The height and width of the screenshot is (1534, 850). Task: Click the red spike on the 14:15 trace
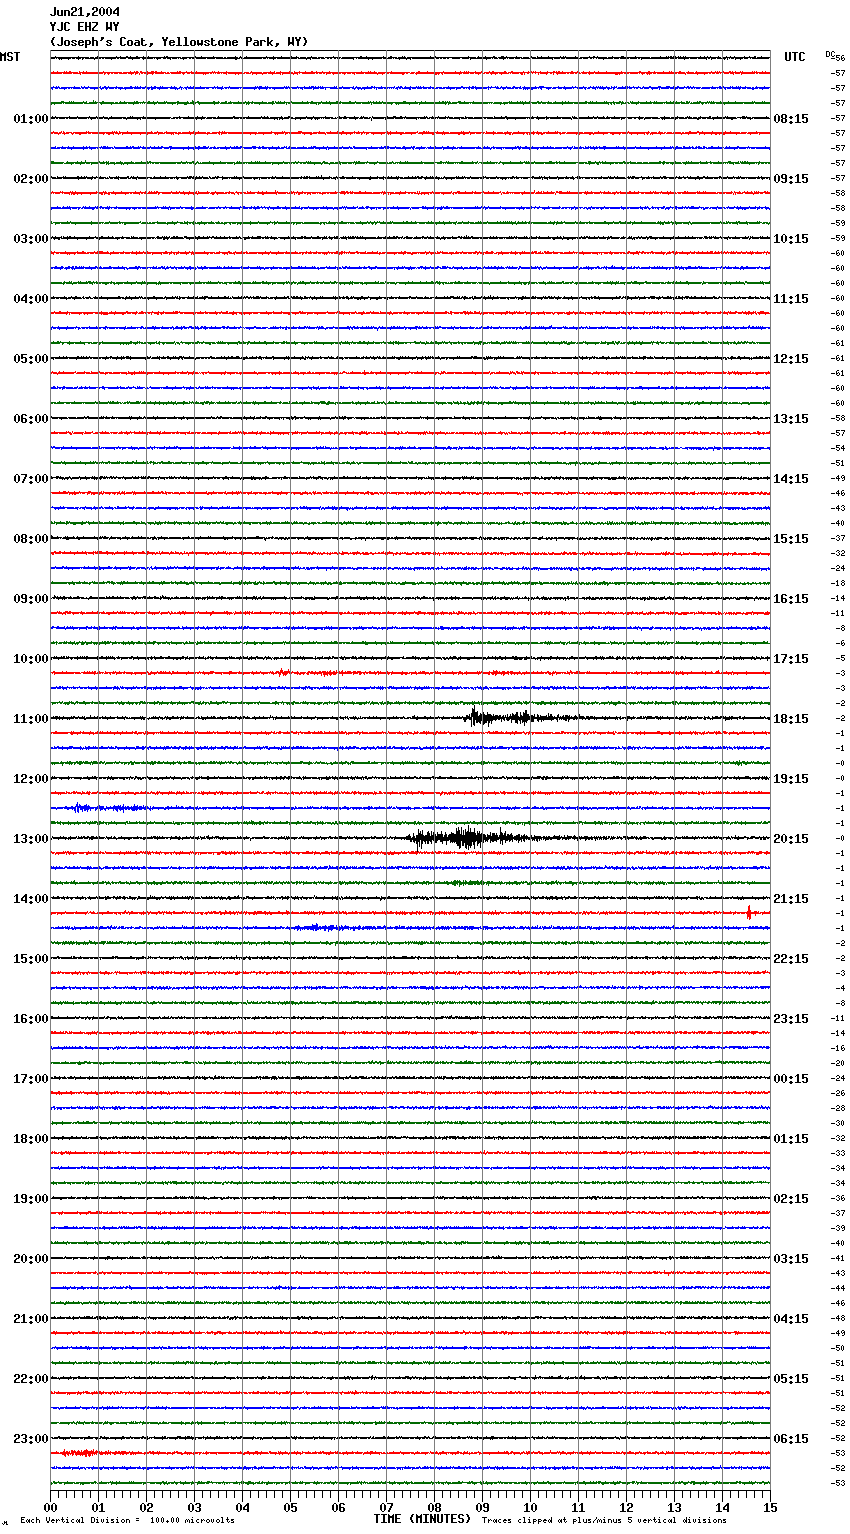click(749, 912)
